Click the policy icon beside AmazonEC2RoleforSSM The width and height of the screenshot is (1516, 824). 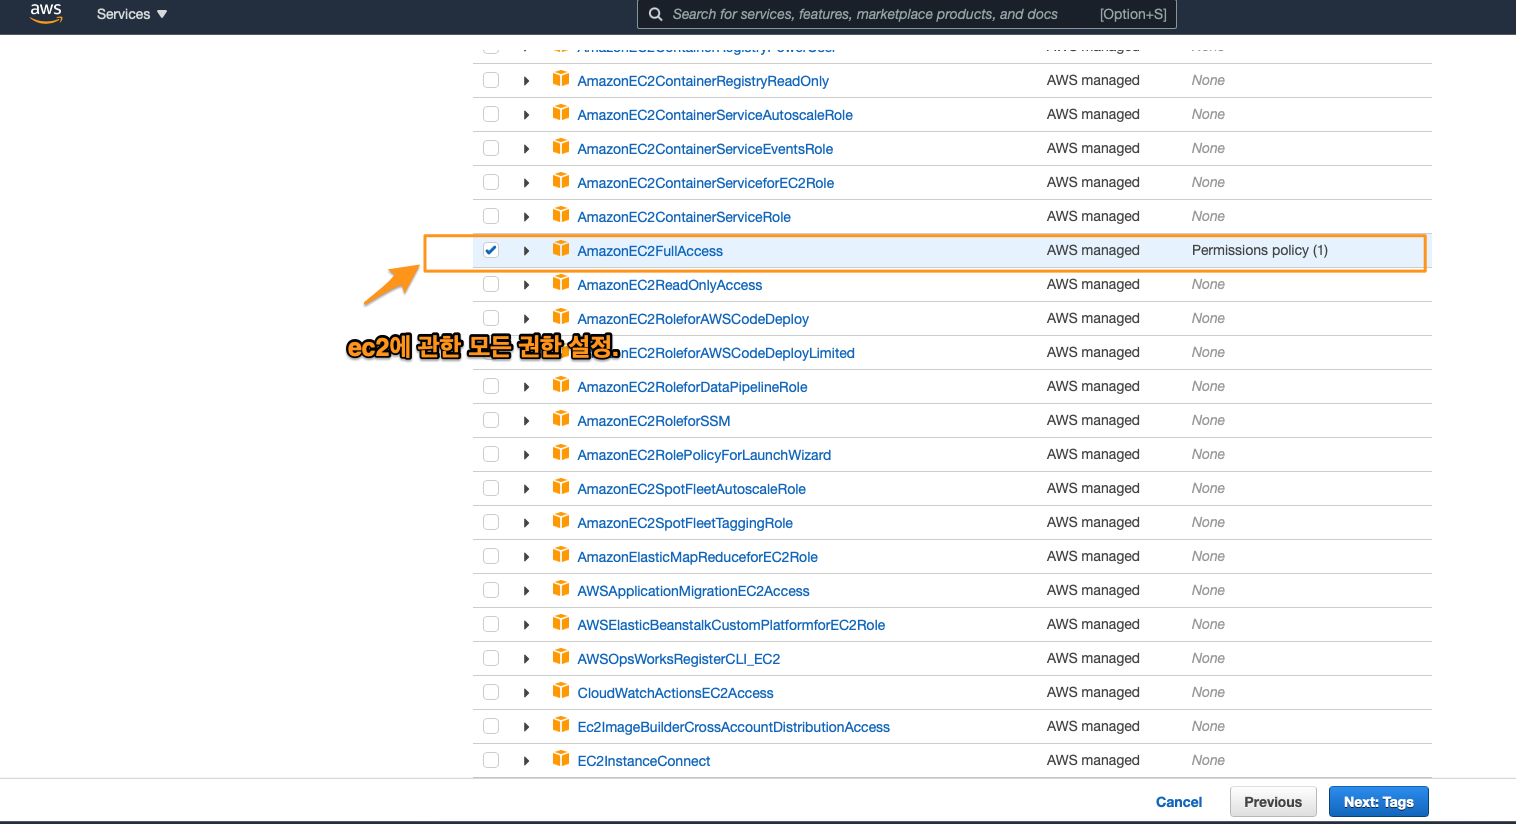pos(561,419)
